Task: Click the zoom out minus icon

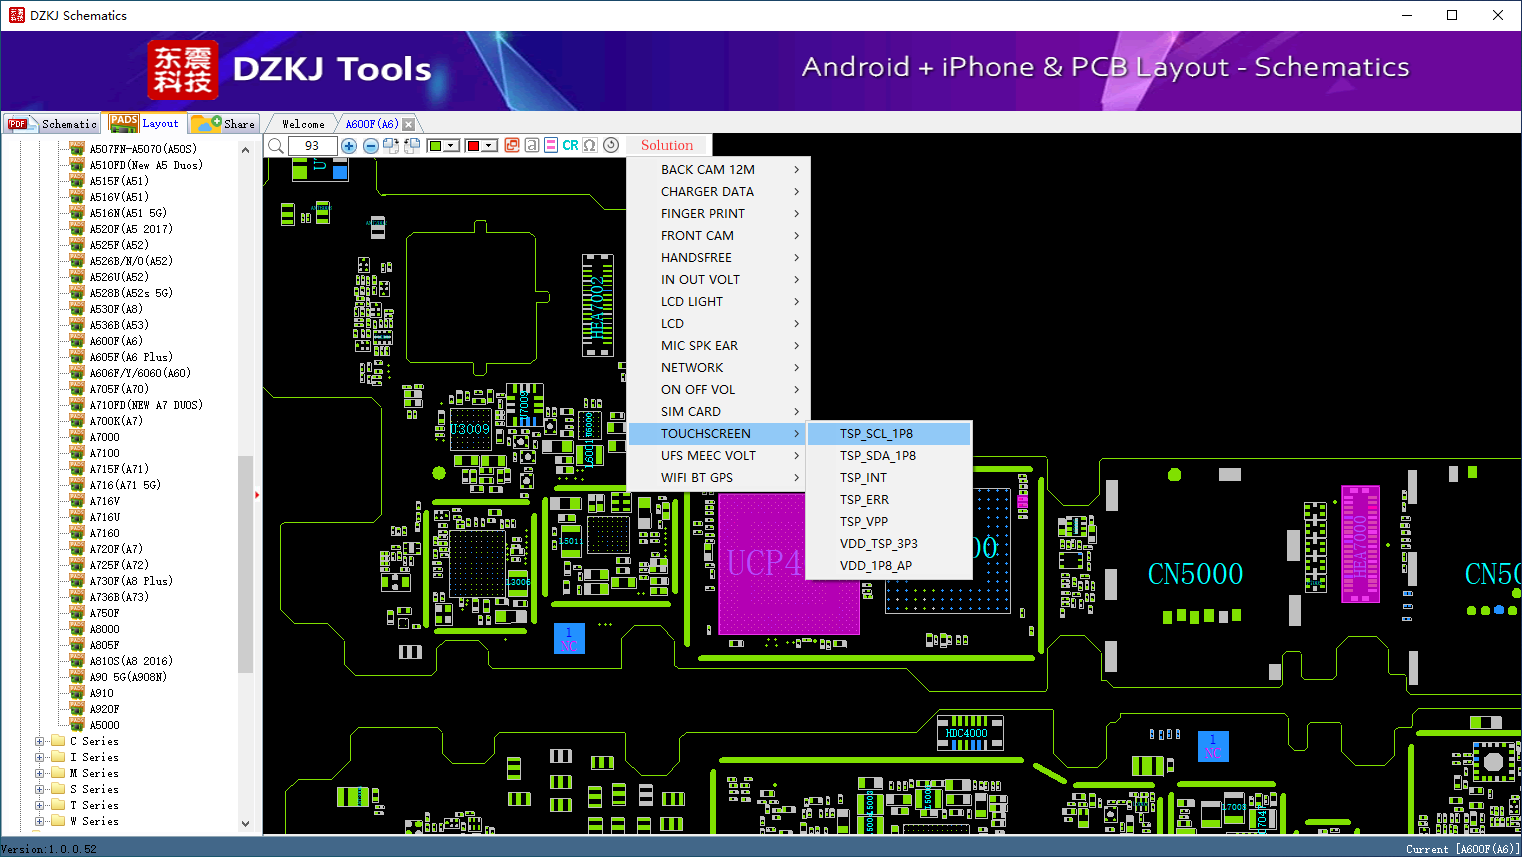Action: click(370, 146)
